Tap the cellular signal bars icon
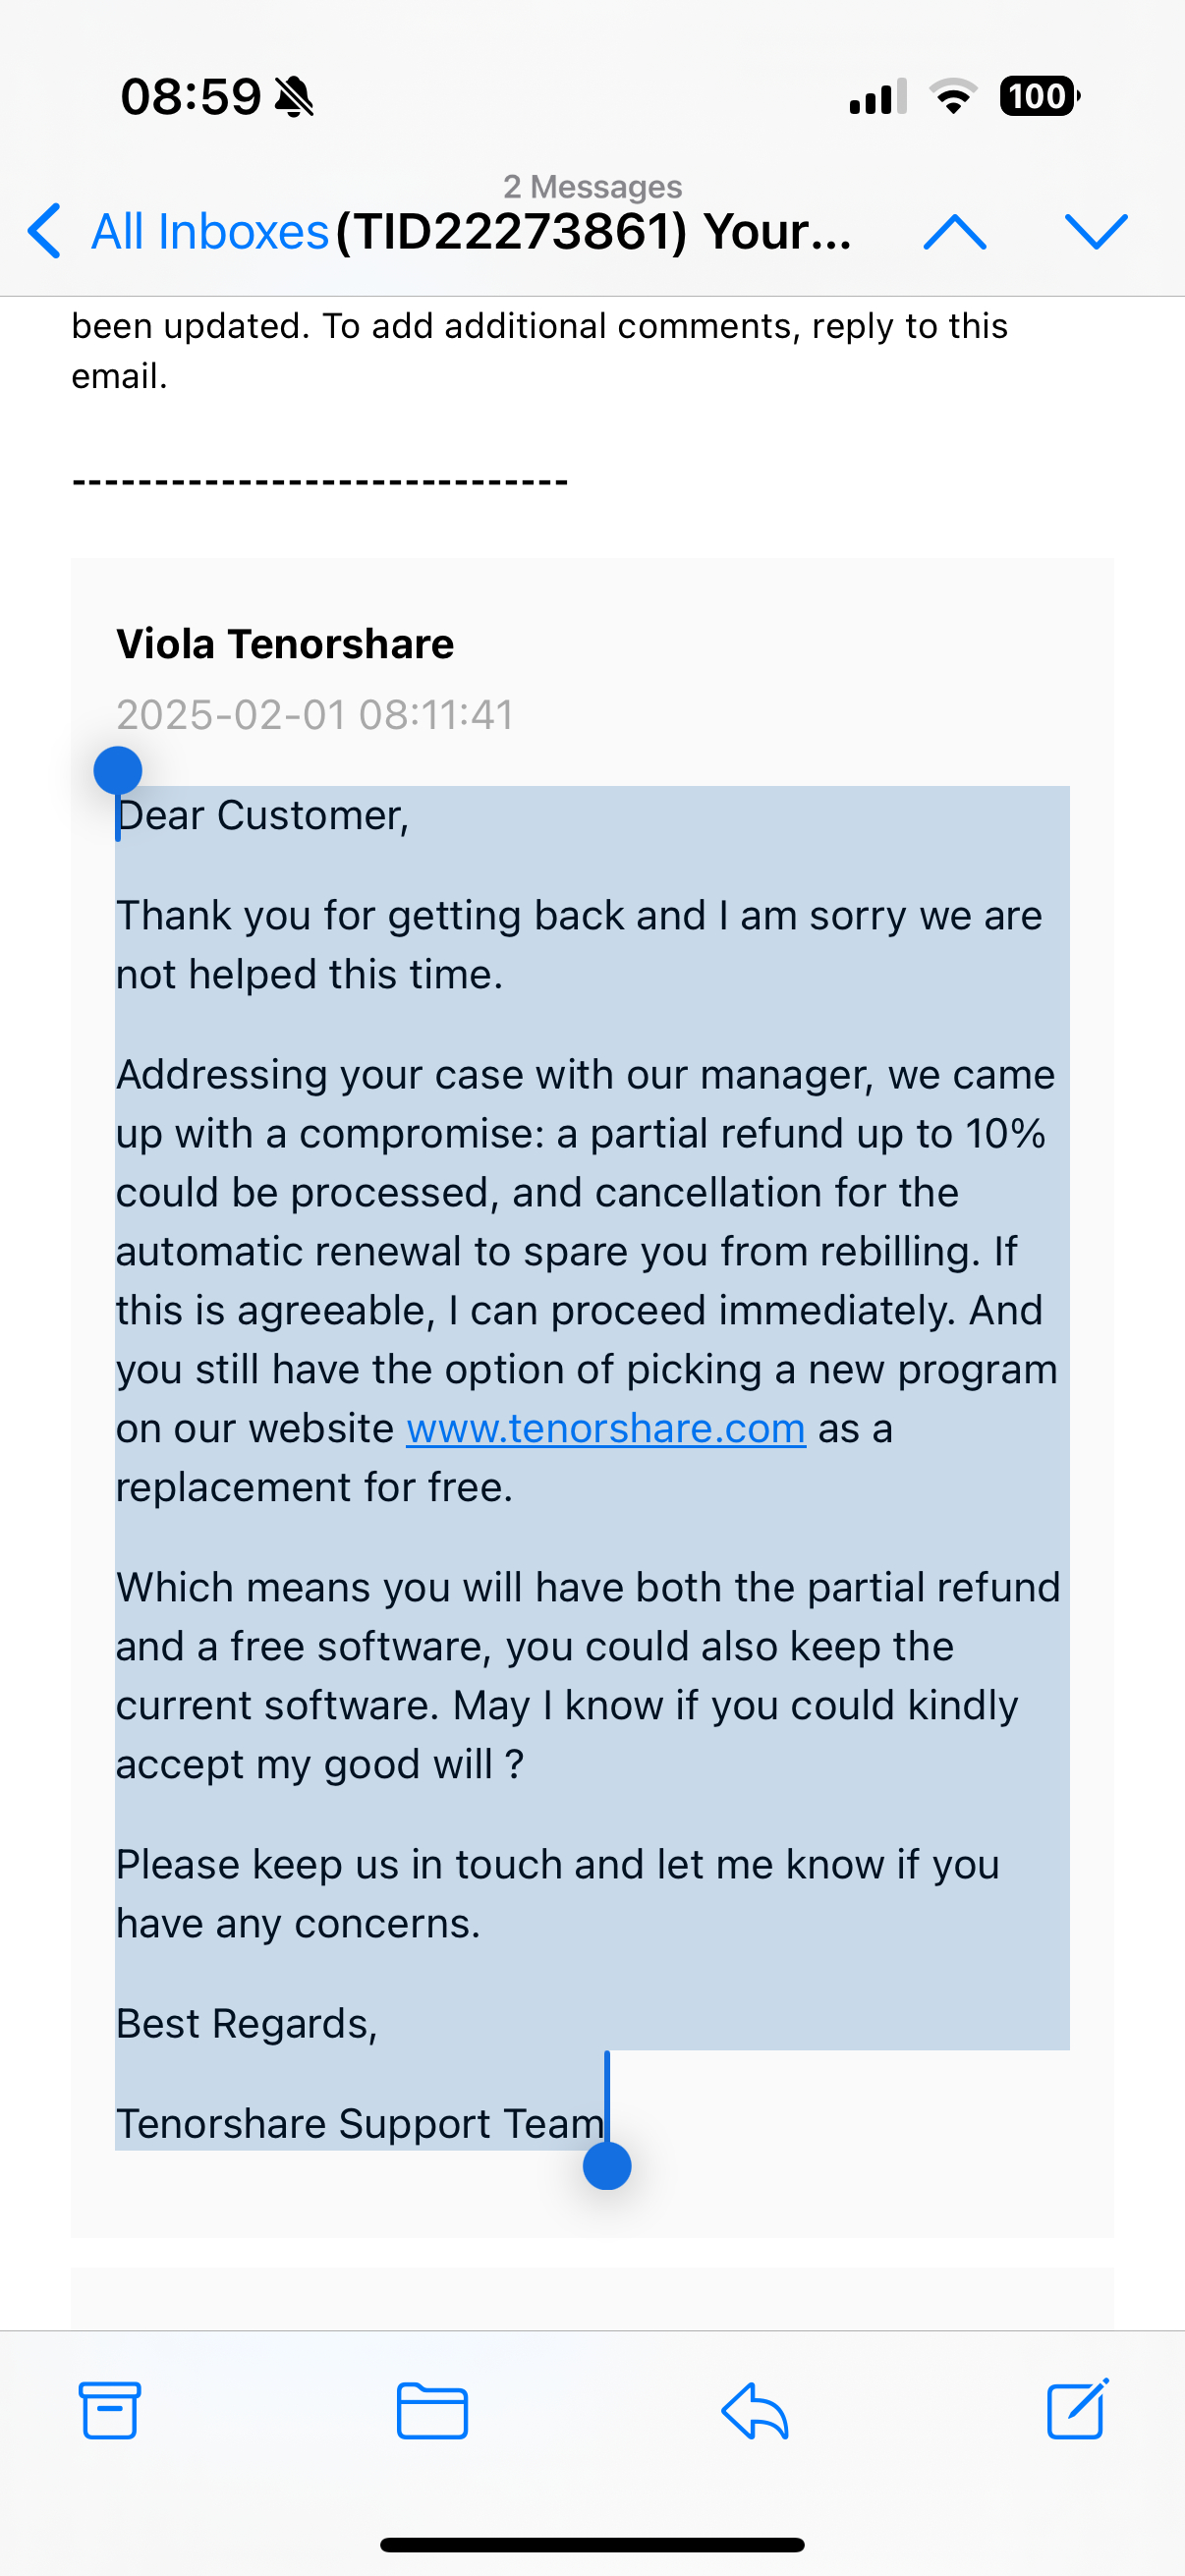The height and width of the screenshot is (2576, 1185). [877, 97]
